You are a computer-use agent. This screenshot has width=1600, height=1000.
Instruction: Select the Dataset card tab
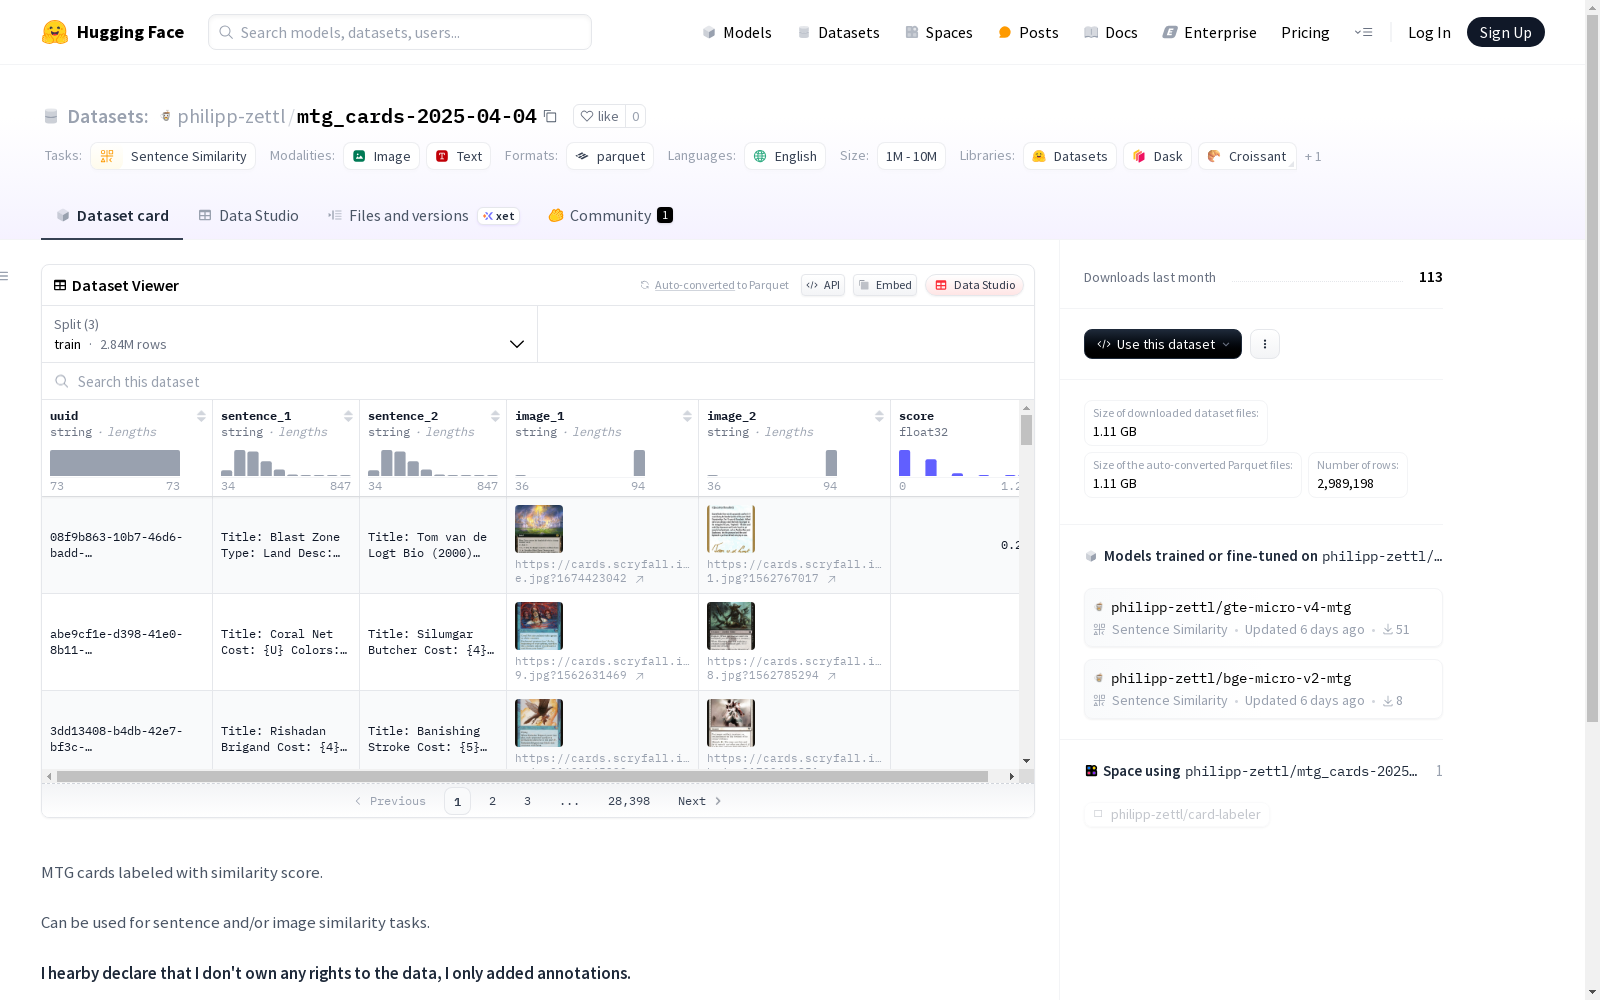[112, 216]
